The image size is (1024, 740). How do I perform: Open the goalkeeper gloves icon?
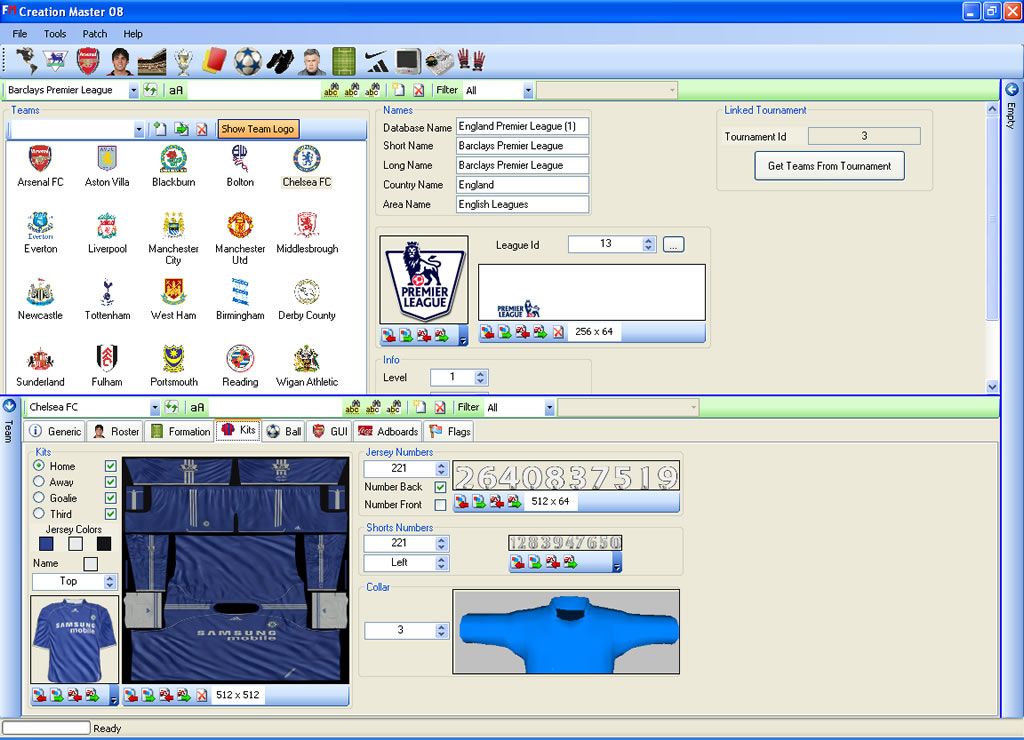(471, 61)
